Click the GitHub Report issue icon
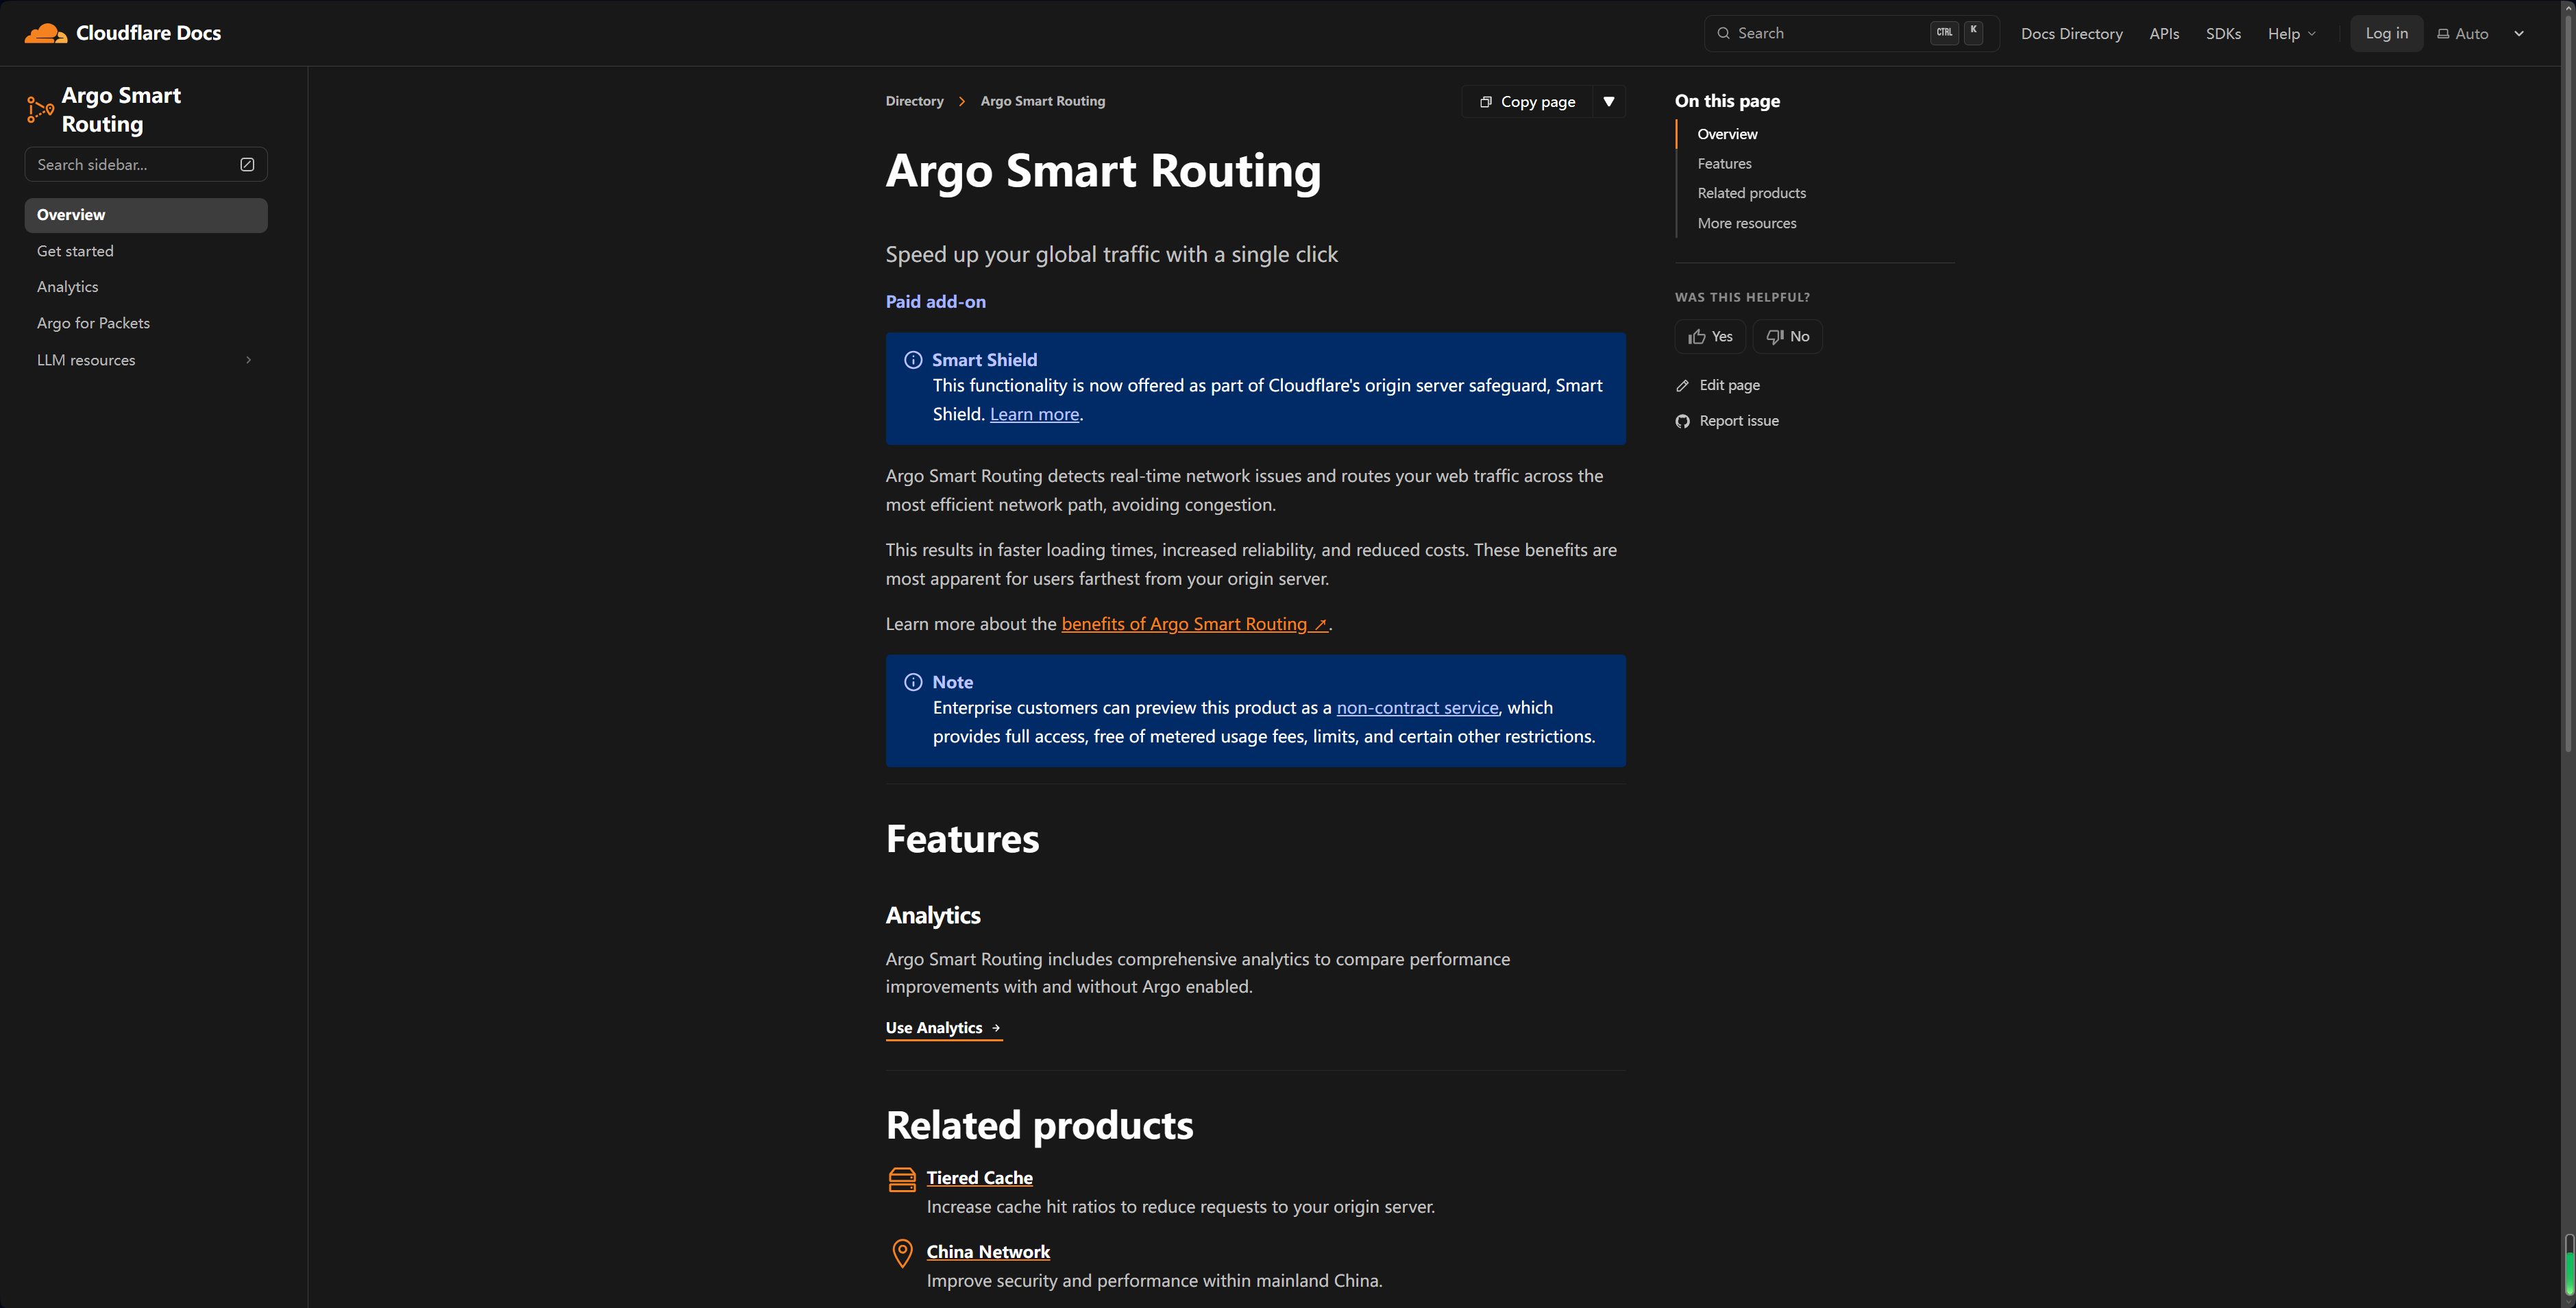This screenshot has width=2576, height=1308. 1682,422
